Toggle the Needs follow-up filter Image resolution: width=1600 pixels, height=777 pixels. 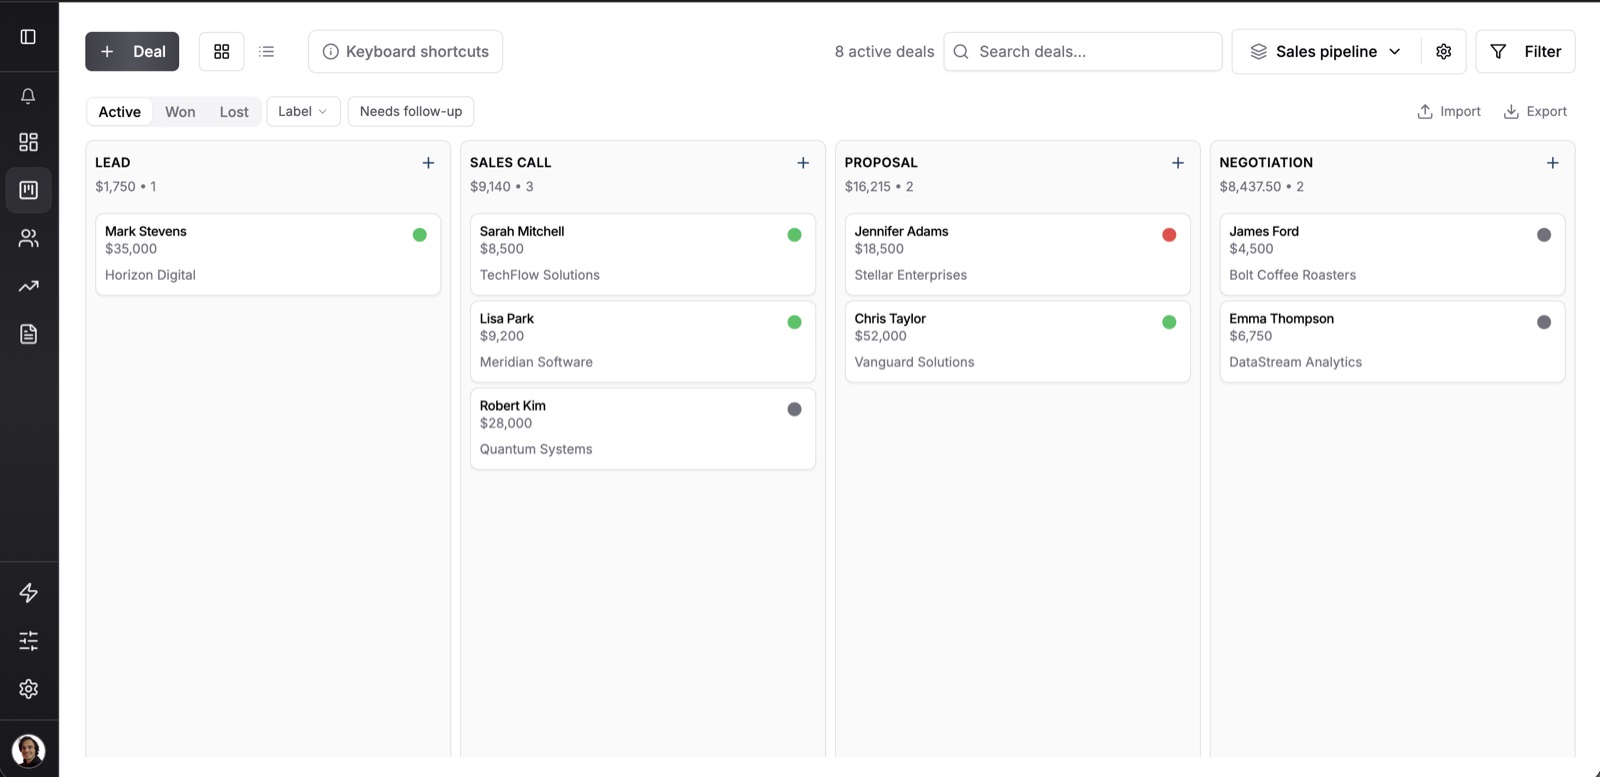[x=411, y=111]
